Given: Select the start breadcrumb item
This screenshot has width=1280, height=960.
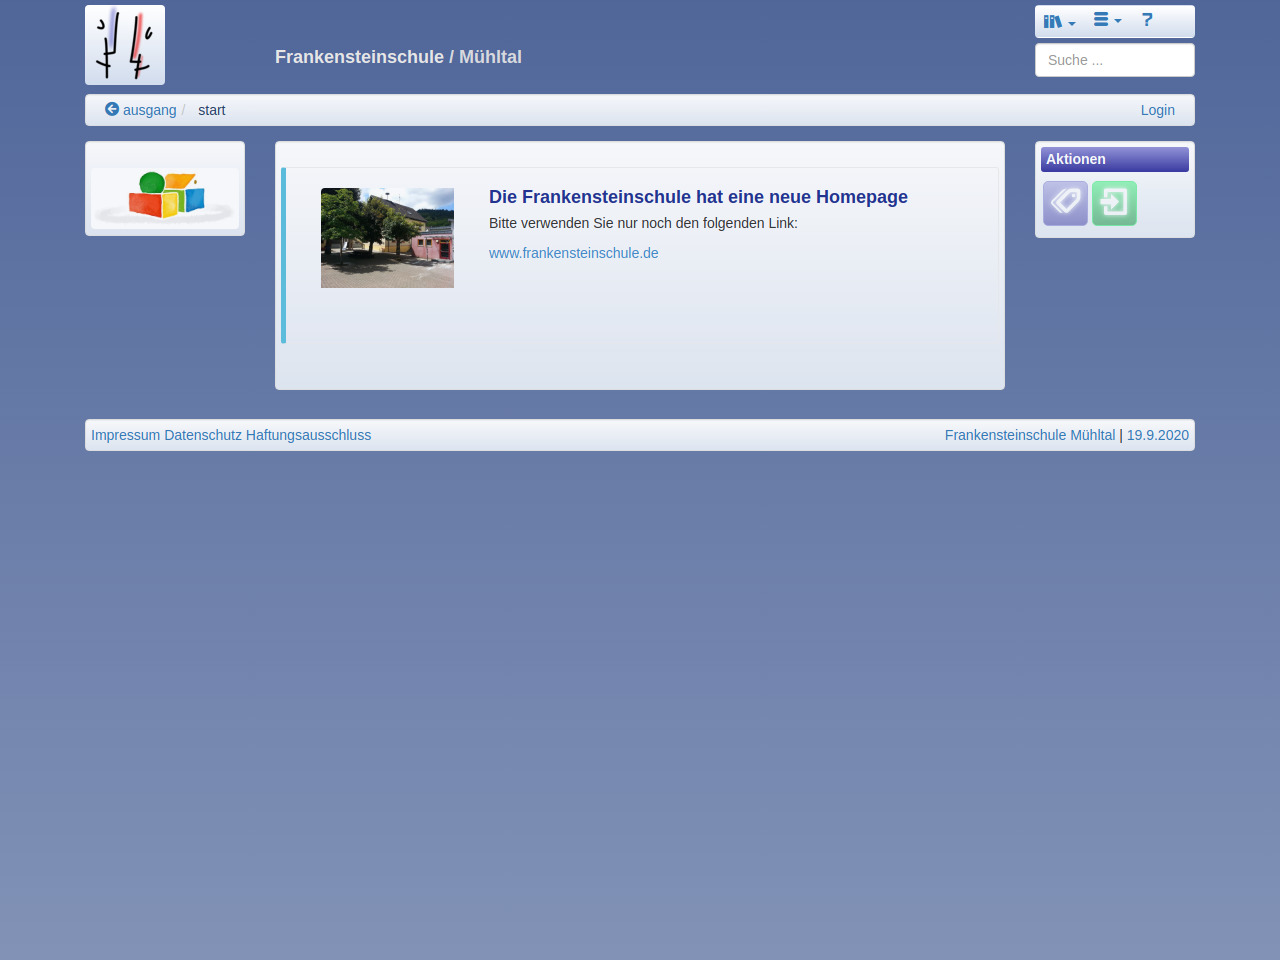Looking at the screenshot, I should click(x=211, y=110).
